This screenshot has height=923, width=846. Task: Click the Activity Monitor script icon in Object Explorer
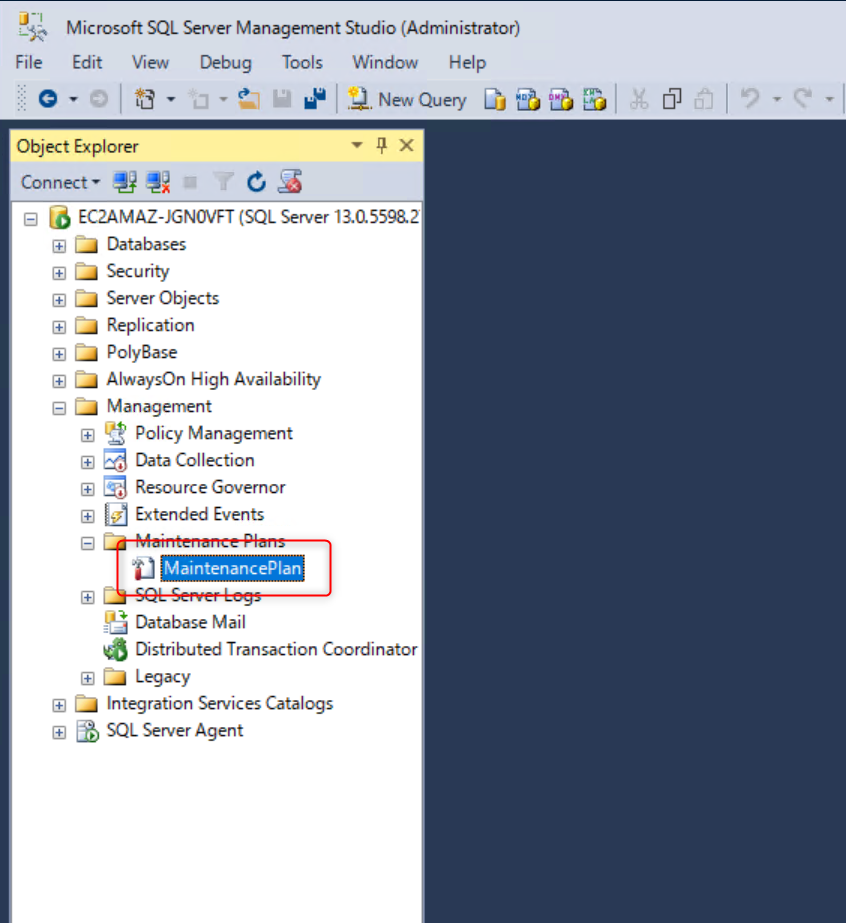[290, 182]
